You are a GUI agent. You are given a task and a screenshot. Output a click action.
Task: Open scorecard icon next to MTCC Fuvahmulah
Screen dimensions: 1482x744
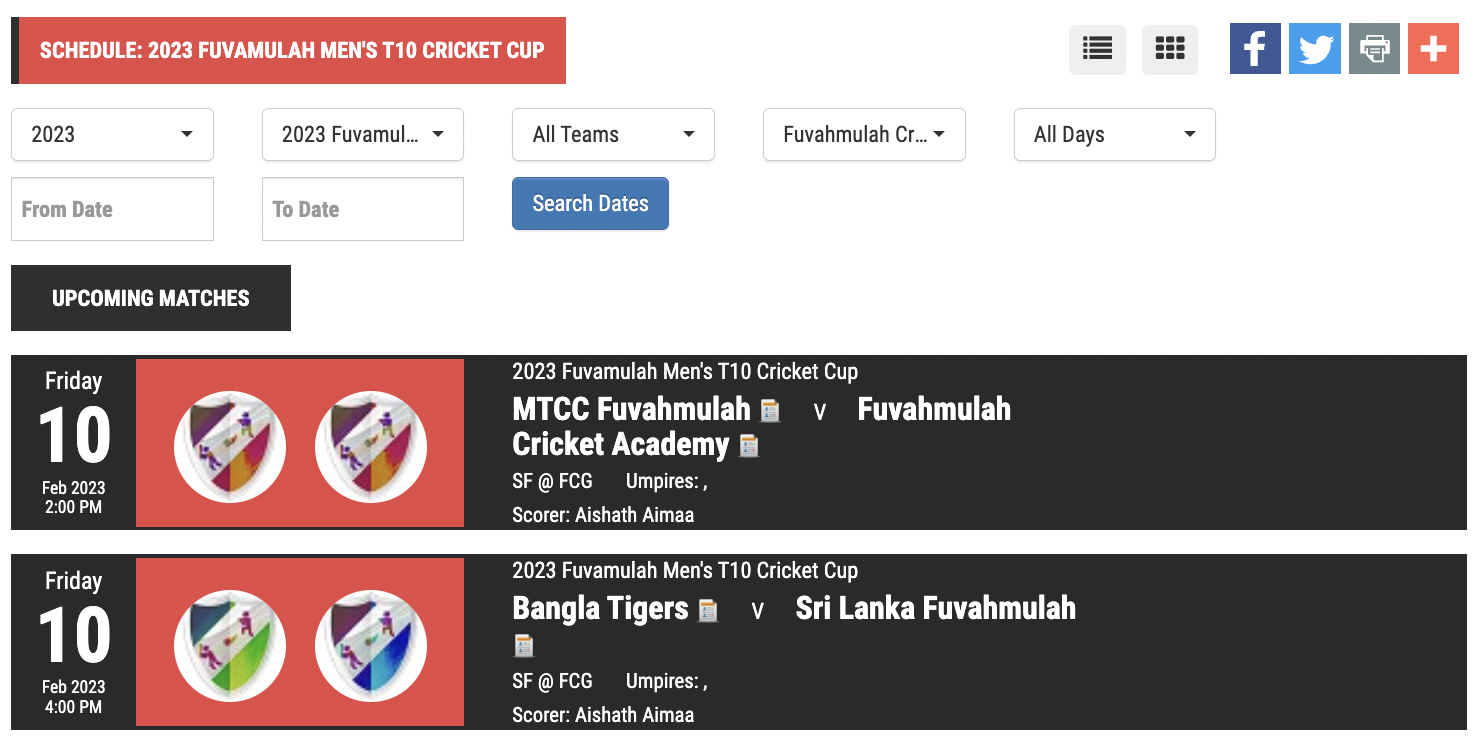click(770, 411)
